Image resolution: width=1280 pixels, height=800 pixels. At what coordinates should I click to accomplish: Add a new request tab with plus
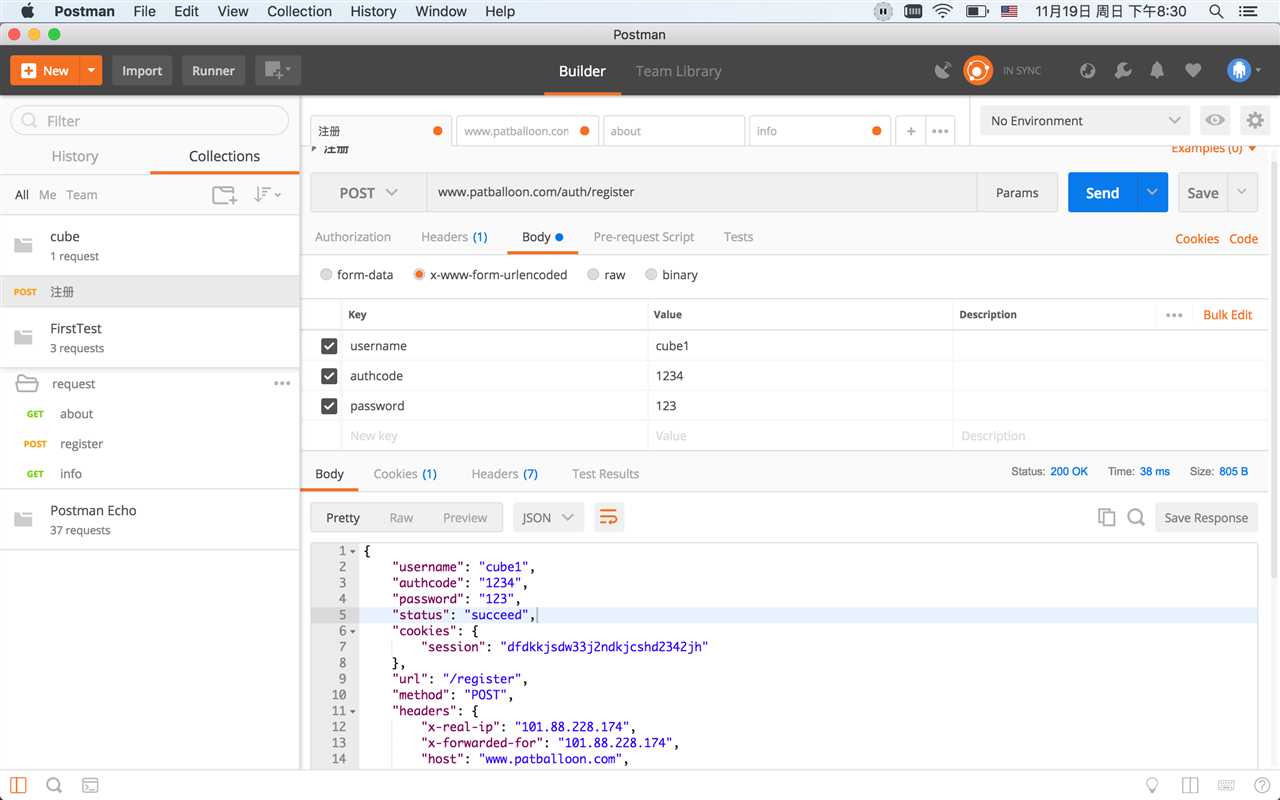coord(911,131)
